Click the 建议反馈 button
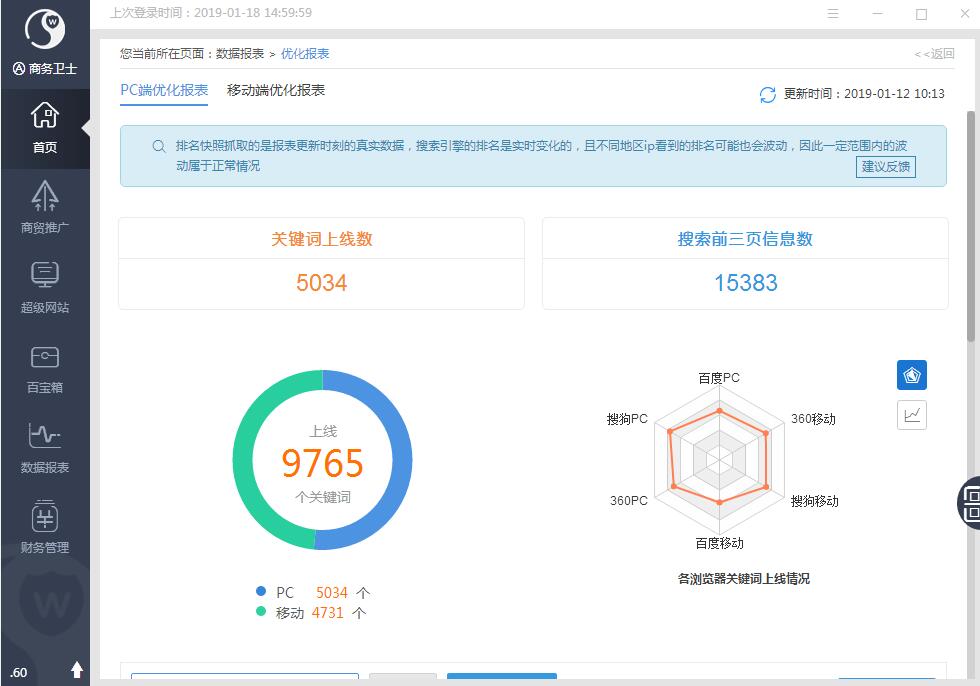Screen dimensions: 980x686 click(x=886, y=167)
